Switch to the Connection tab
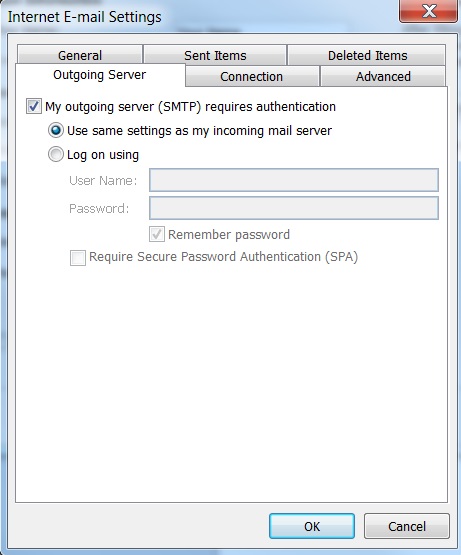The height and width of the screenshot is (555, 461). click(x=252, y=76)
